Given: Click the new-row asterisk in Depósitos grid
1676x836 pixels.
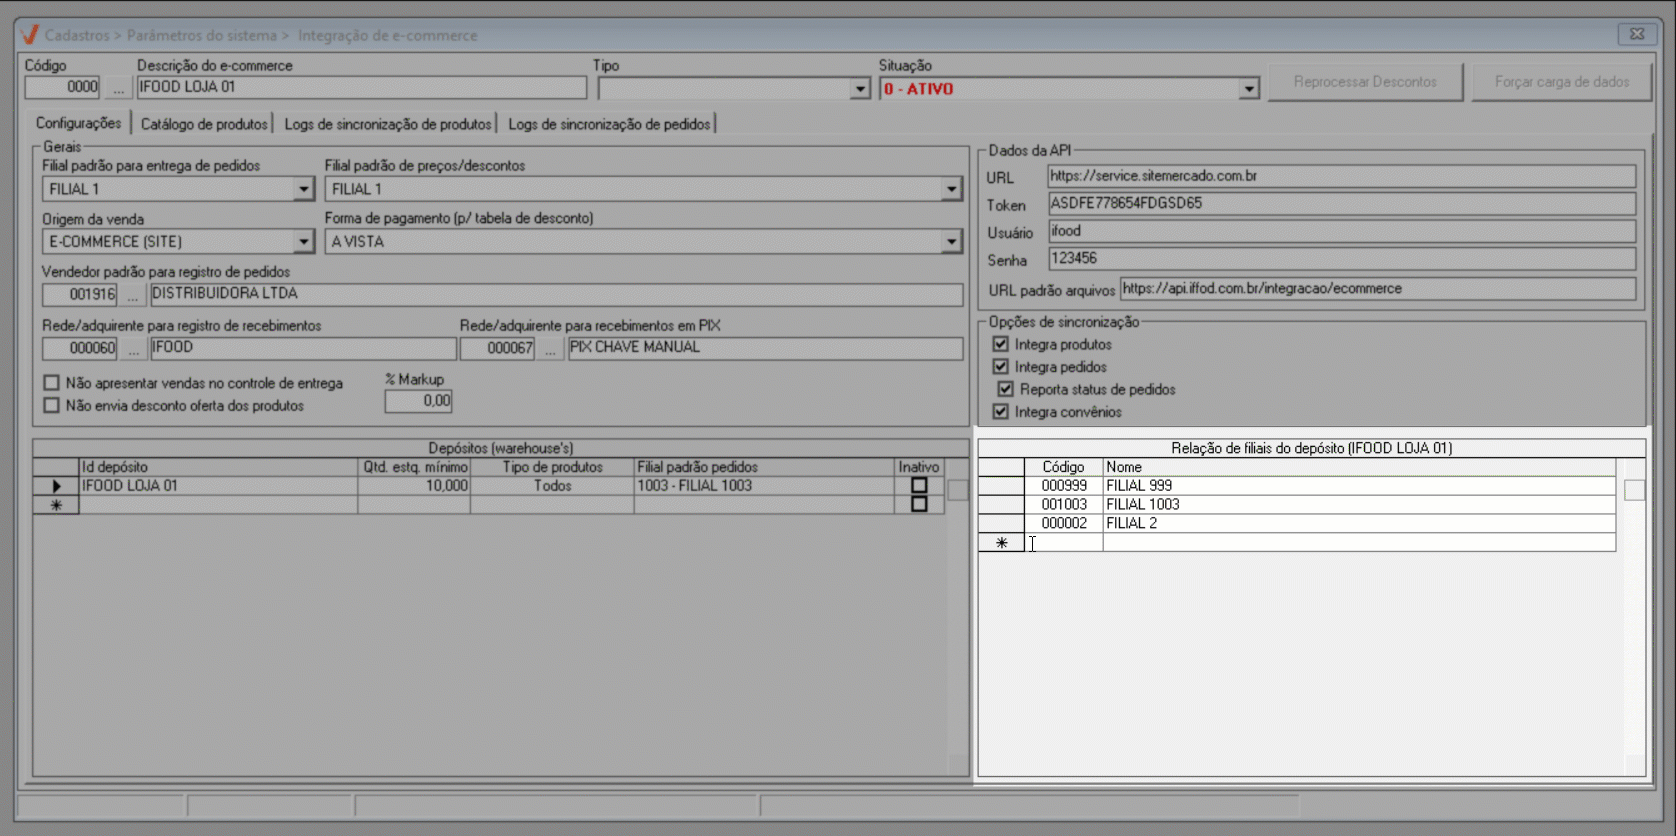Looking at the screenshot, I should 56,505.
